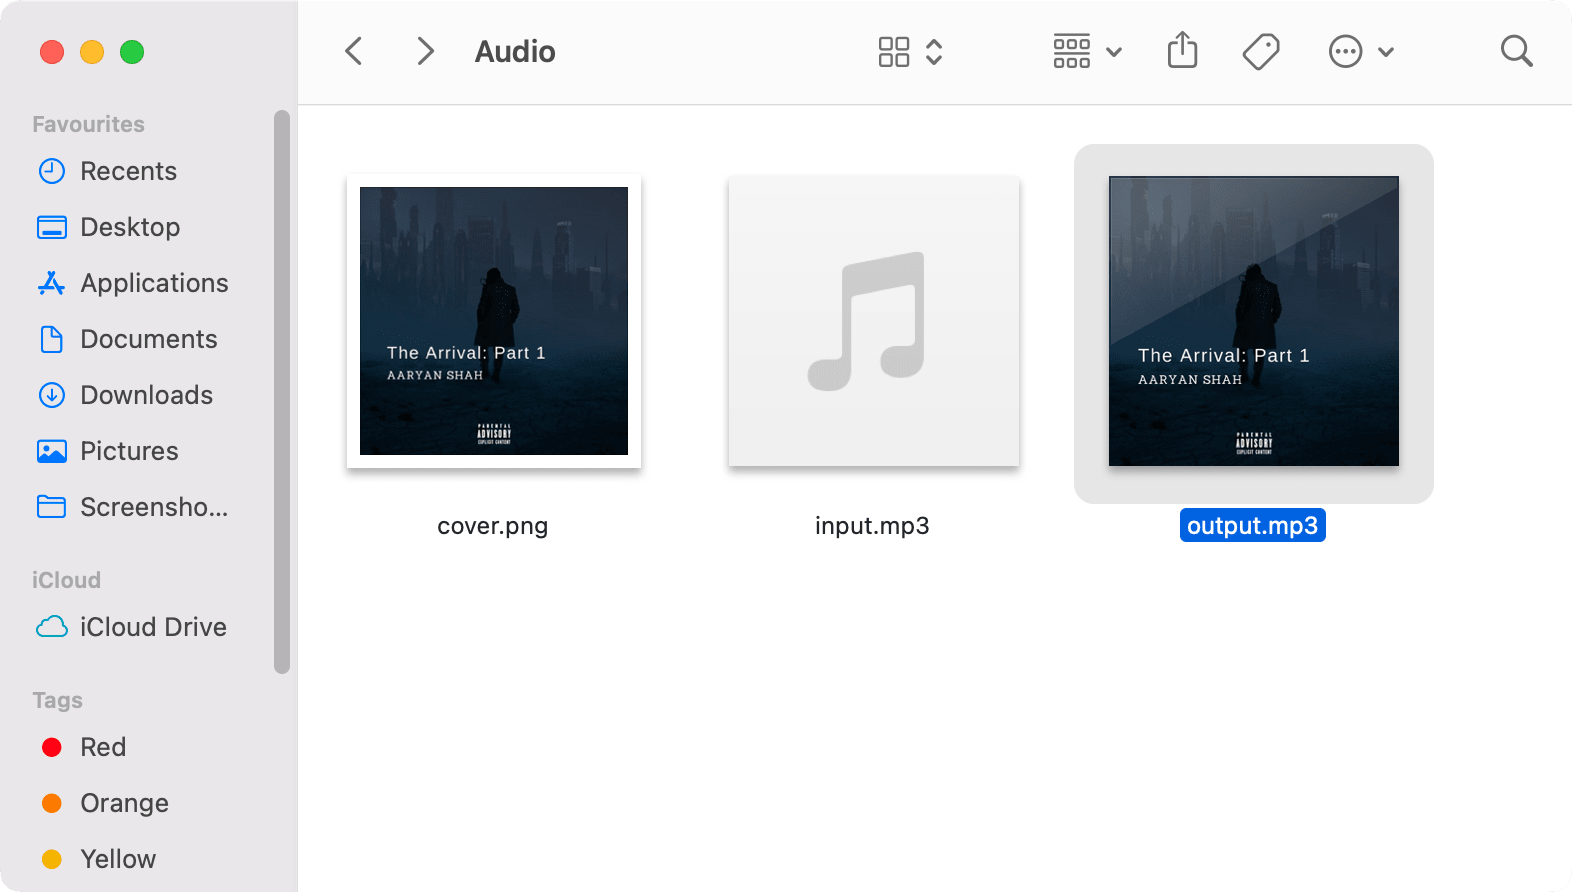The width and height of the screenshot is (1572, 892).
Task: Click the Tags section header
Action: [57, 700]
